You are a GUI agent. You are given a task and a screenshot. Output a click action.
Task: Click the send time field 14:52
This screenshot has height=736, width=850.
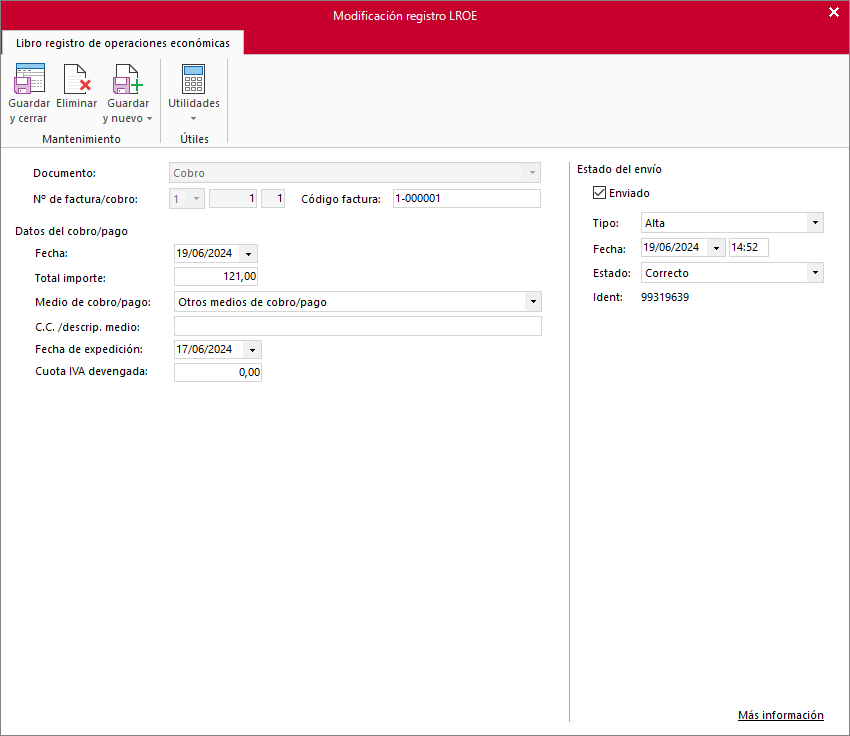(749, 248)
